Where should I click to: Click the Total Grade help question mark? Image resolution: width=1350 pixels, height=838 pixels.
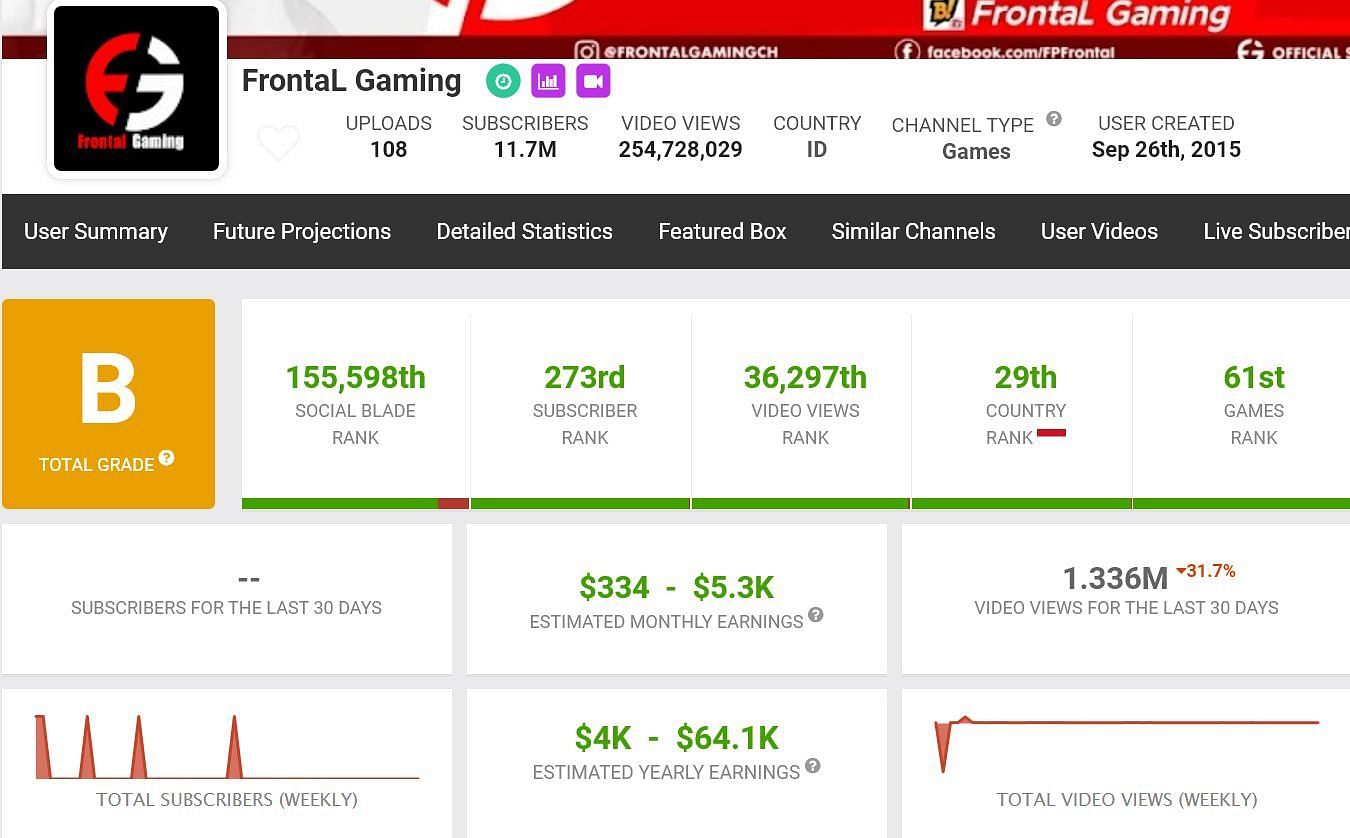(167, 457)
